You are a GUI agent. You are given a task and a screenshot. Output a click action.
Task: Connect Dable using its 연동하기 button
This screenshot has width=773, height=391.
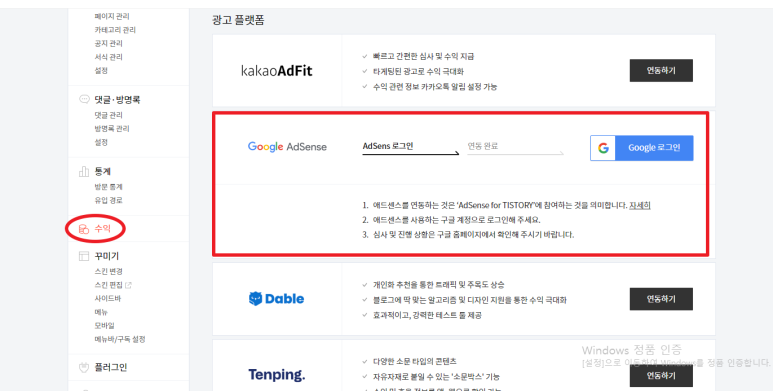click(661, 299)
